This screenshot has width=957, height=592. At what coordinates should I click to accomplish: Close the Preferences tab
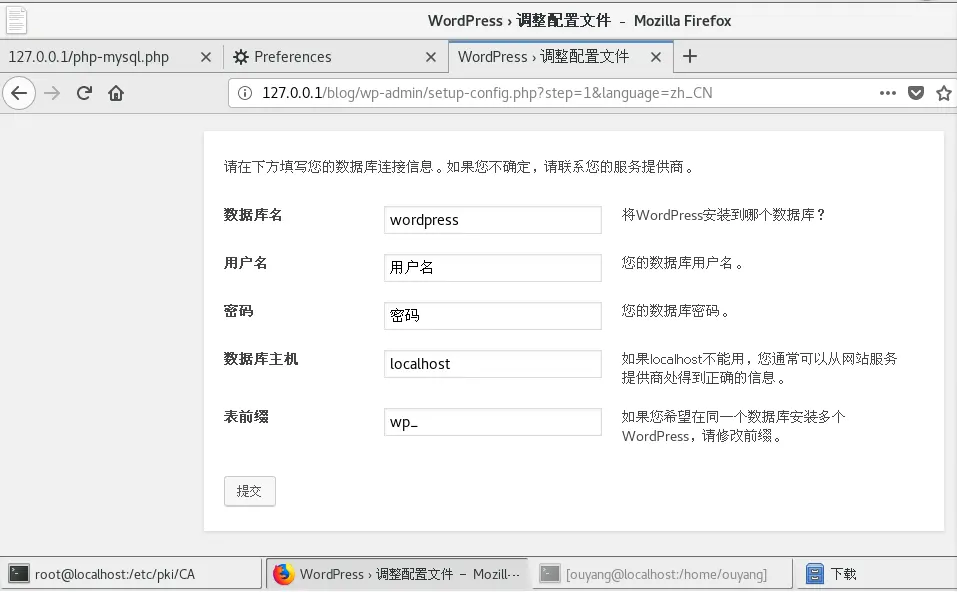point(431,57)
